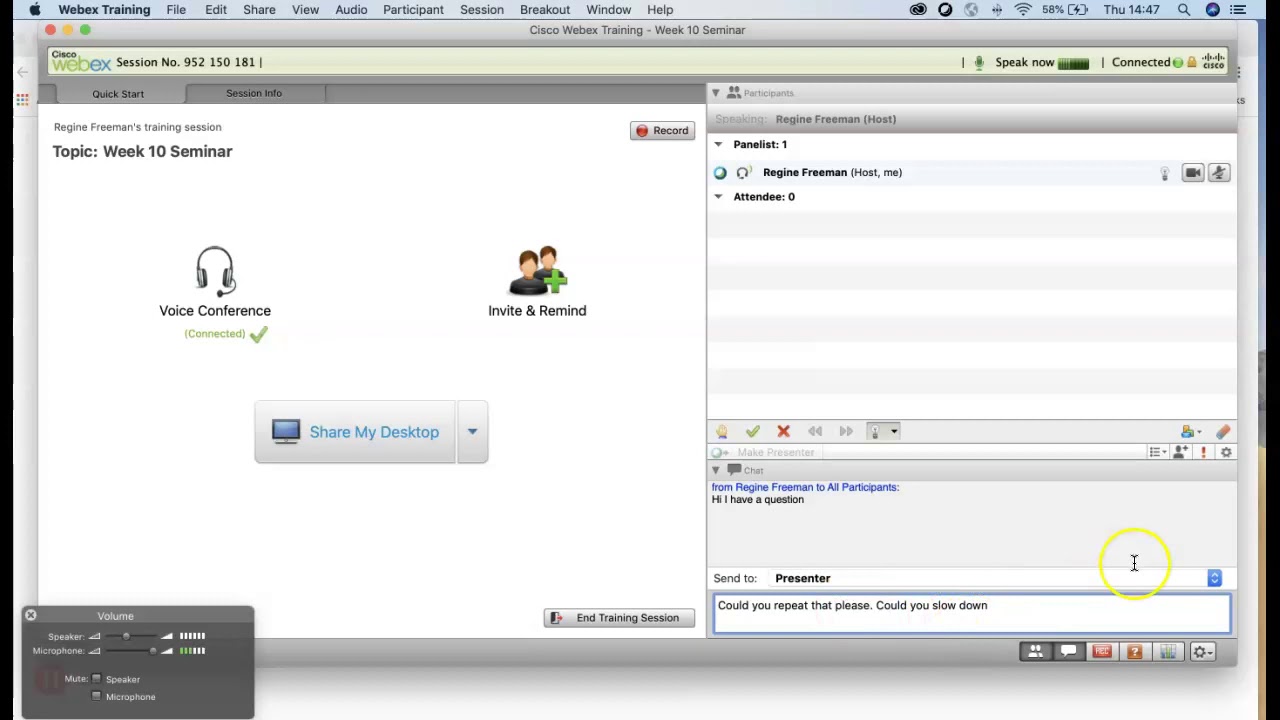The height and width of the screenshot is (720, 1280).
Task: Collapse the Attendee: 0 group
Action: pyautogui.click(x=718, y=197)
